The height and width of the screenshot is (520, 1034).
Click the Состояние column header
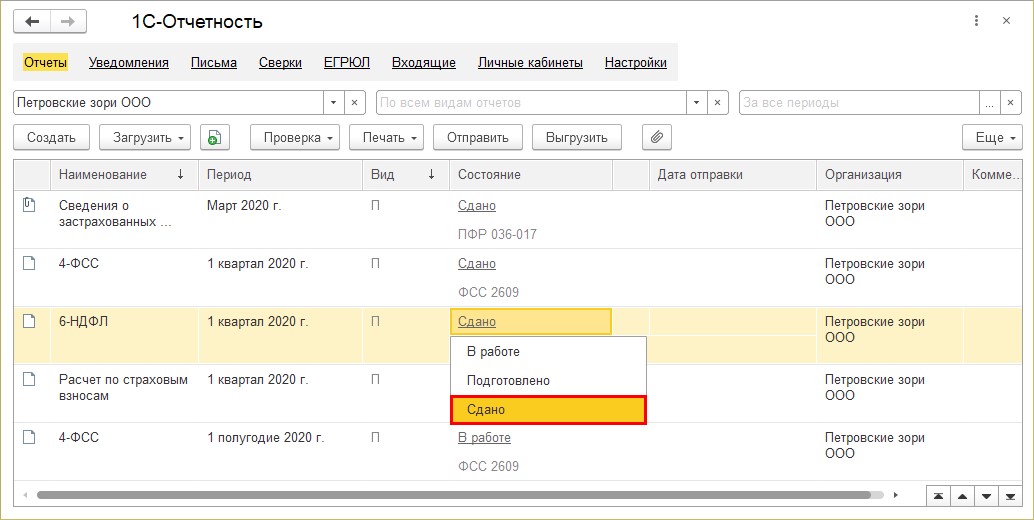point(531,175)
